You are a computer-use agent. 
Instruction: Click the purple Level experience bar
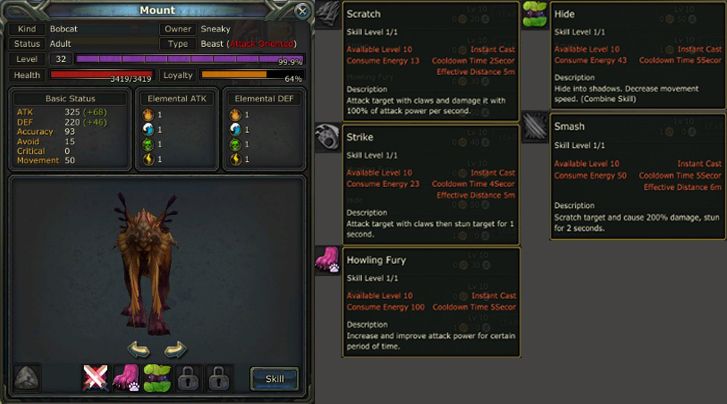[x=190, y=59]
